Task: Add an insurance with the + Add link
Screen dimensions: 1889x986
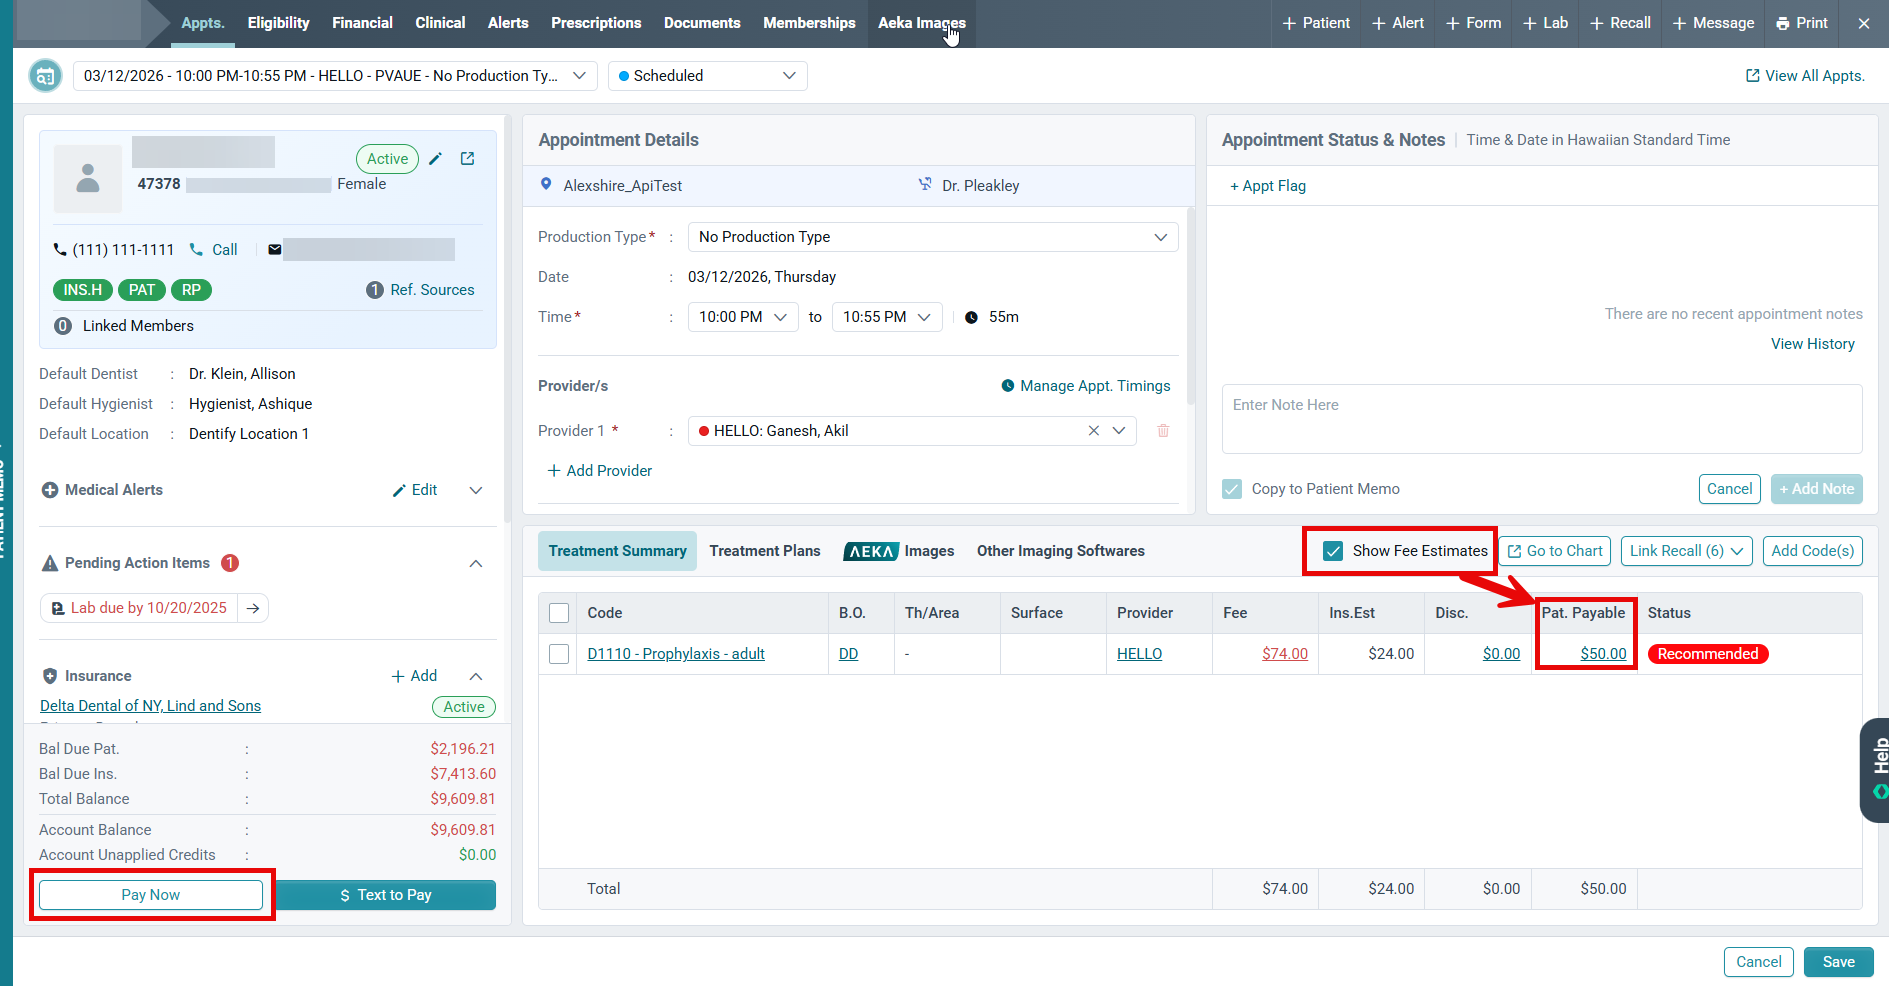Action: pyautogui.click(x=414, y=676)
